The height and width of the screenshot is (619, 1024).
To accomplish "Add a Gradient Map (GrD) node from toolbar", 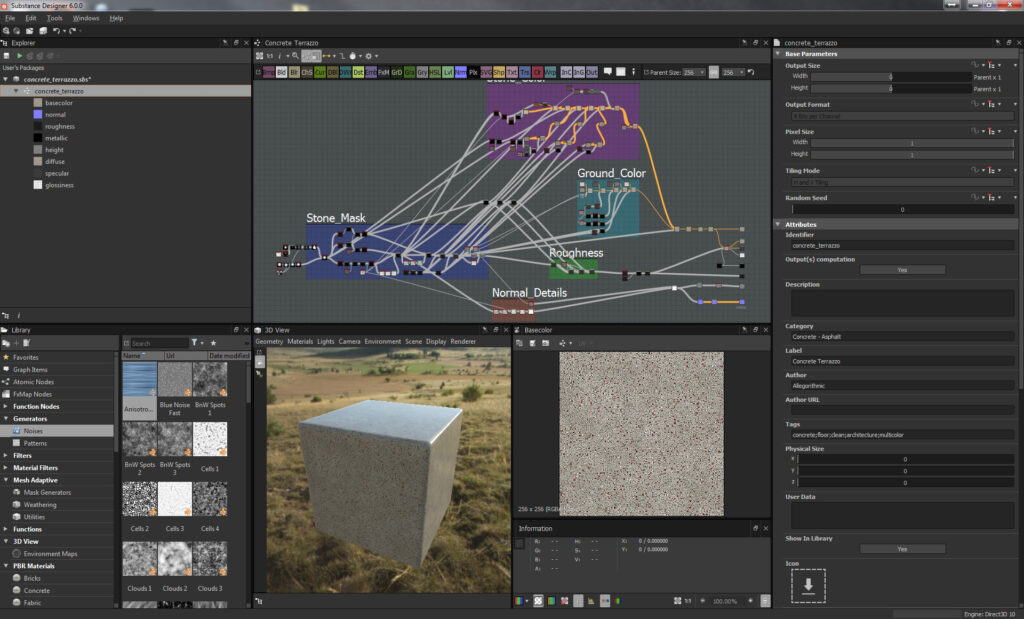I will point(396,72).
